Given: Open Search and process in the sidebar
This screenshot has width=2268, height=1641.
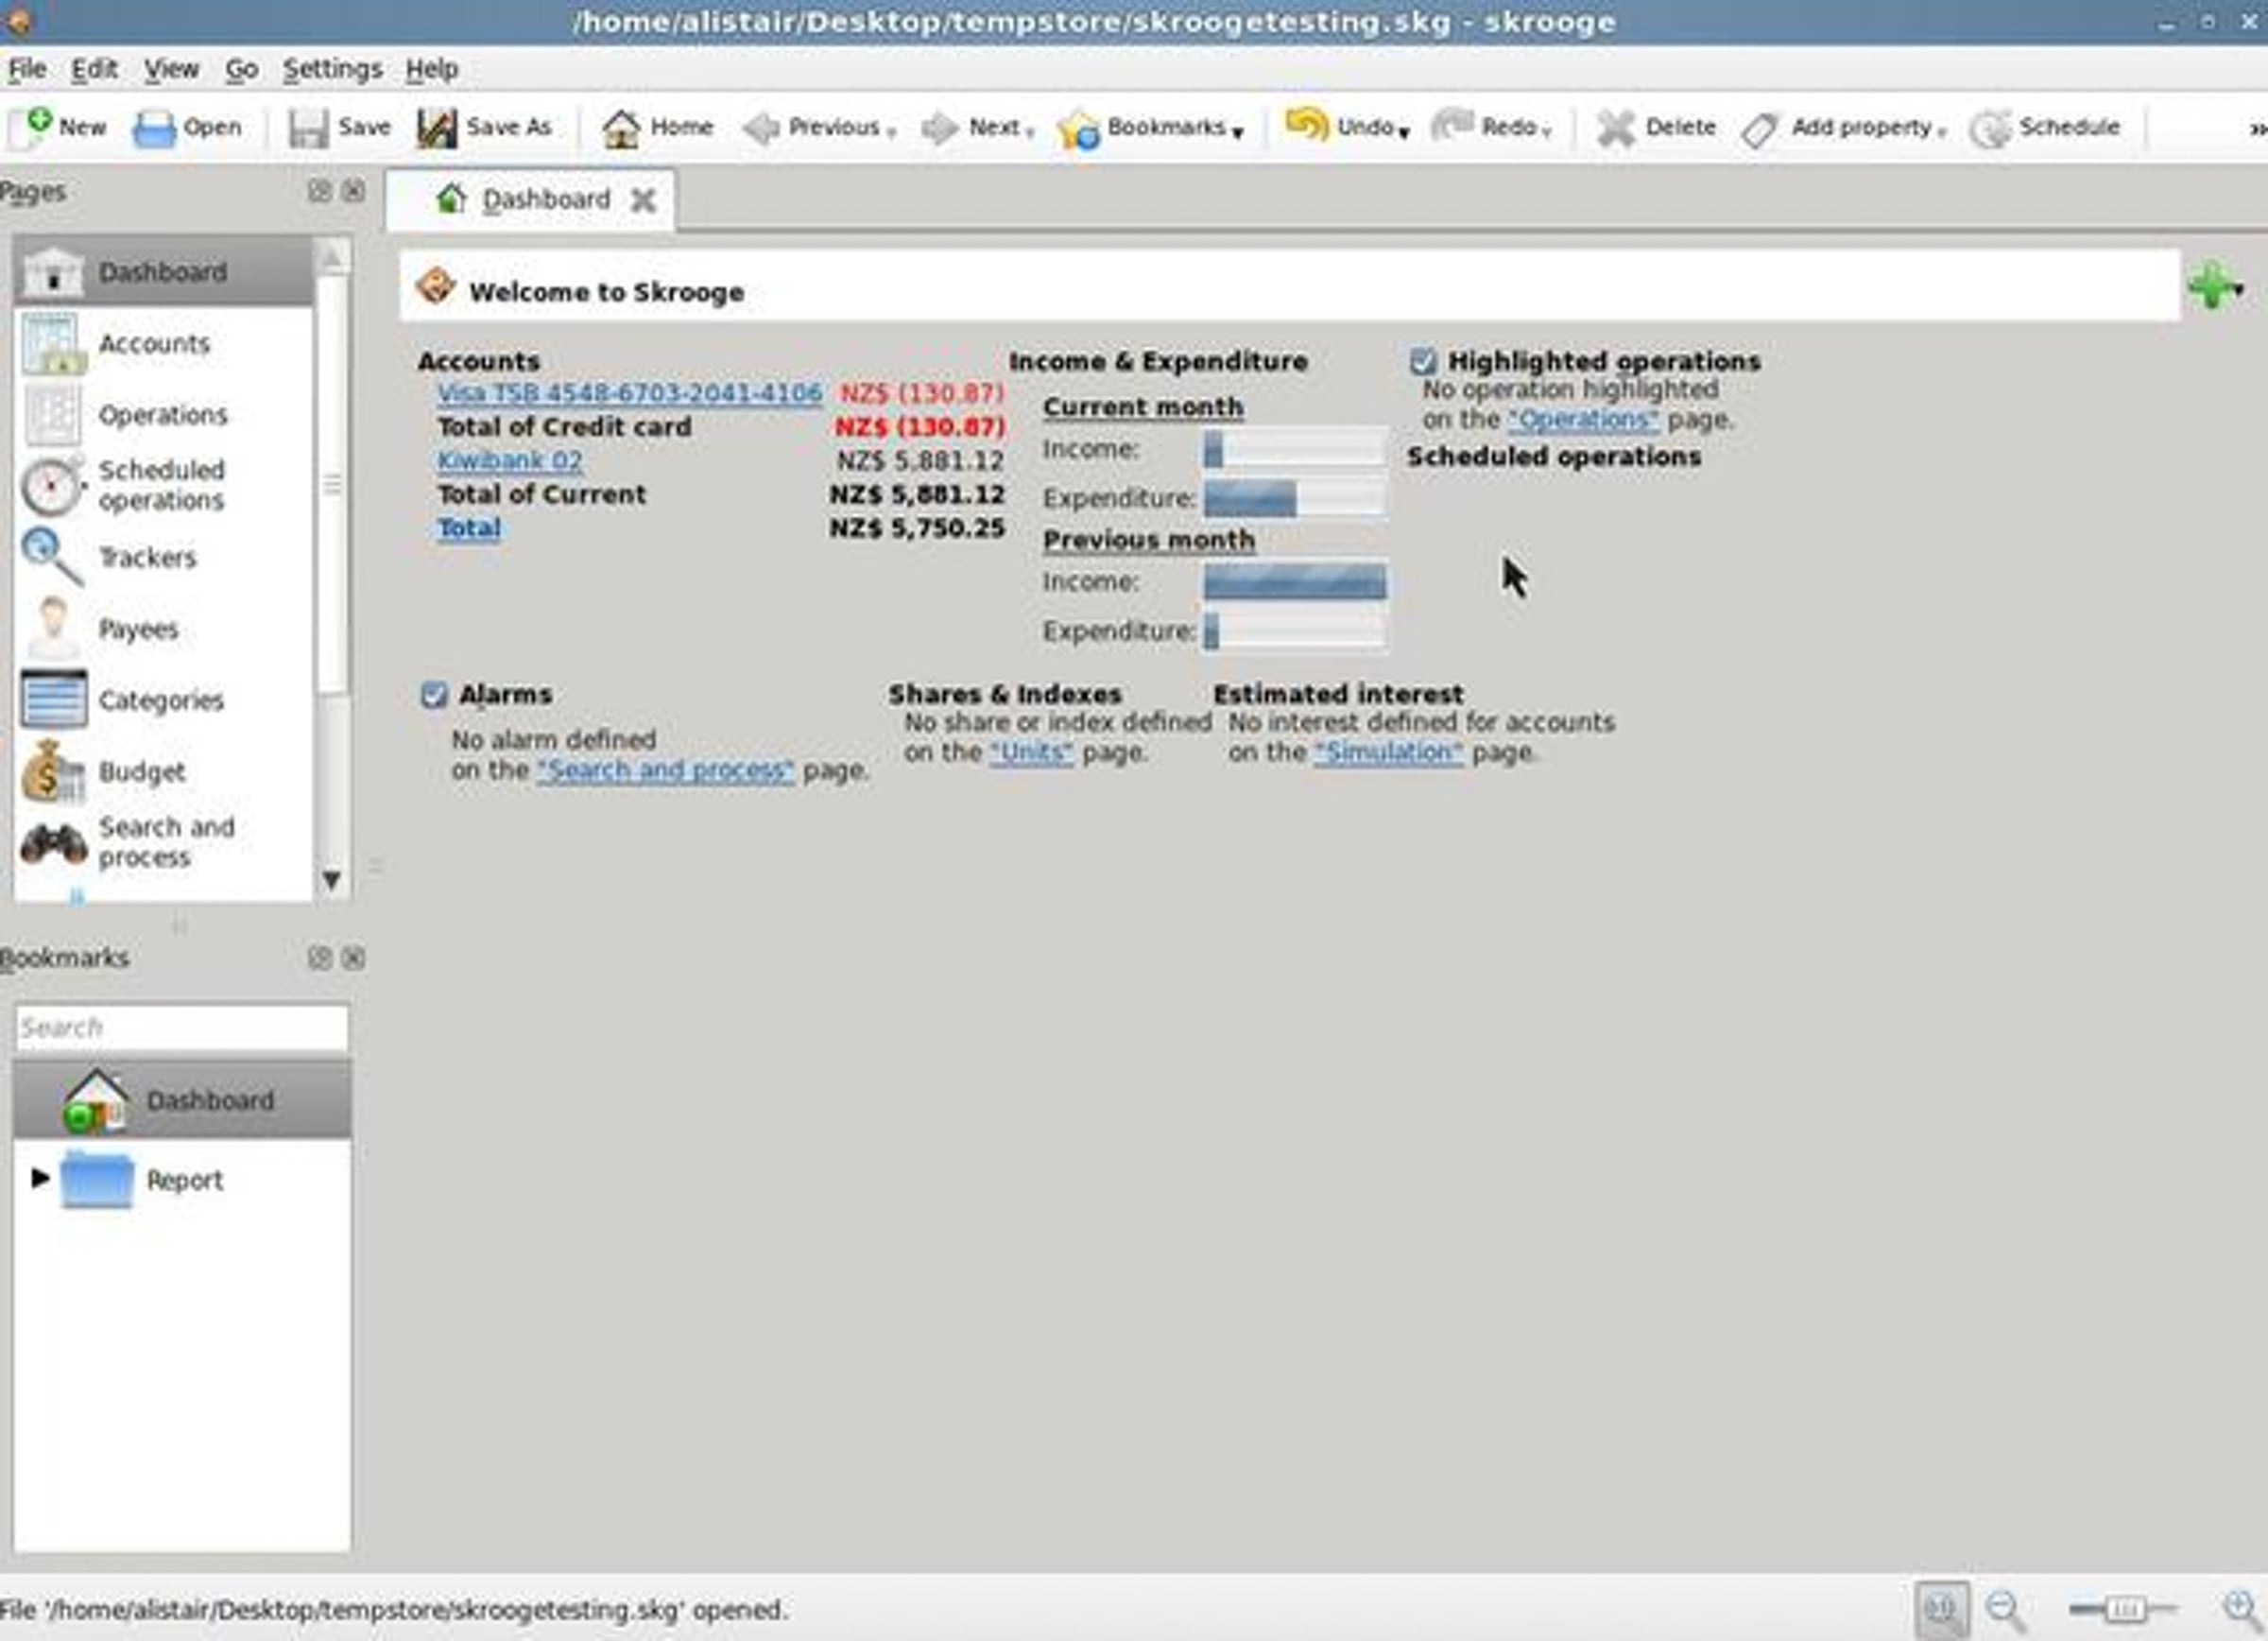Looking at the screenshot, I should click(163, 842).
